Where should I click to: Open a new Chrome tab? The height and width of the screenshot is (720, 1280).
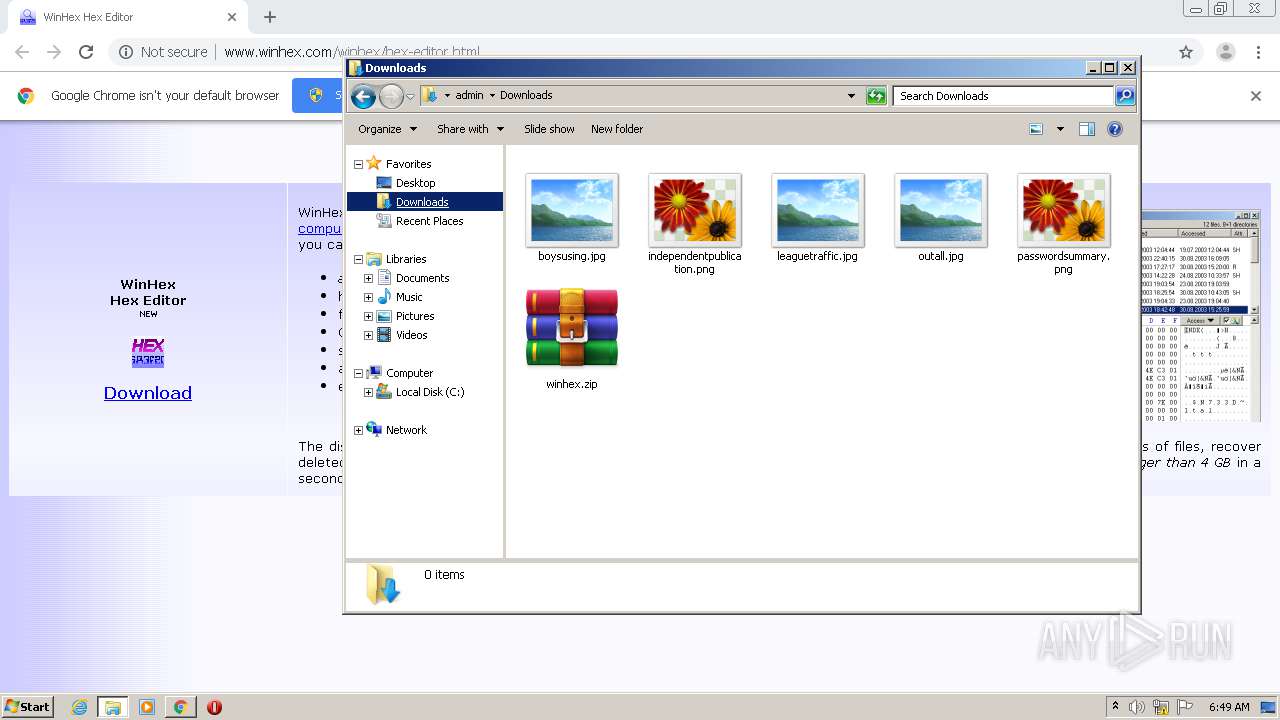(x=270, y=17)
